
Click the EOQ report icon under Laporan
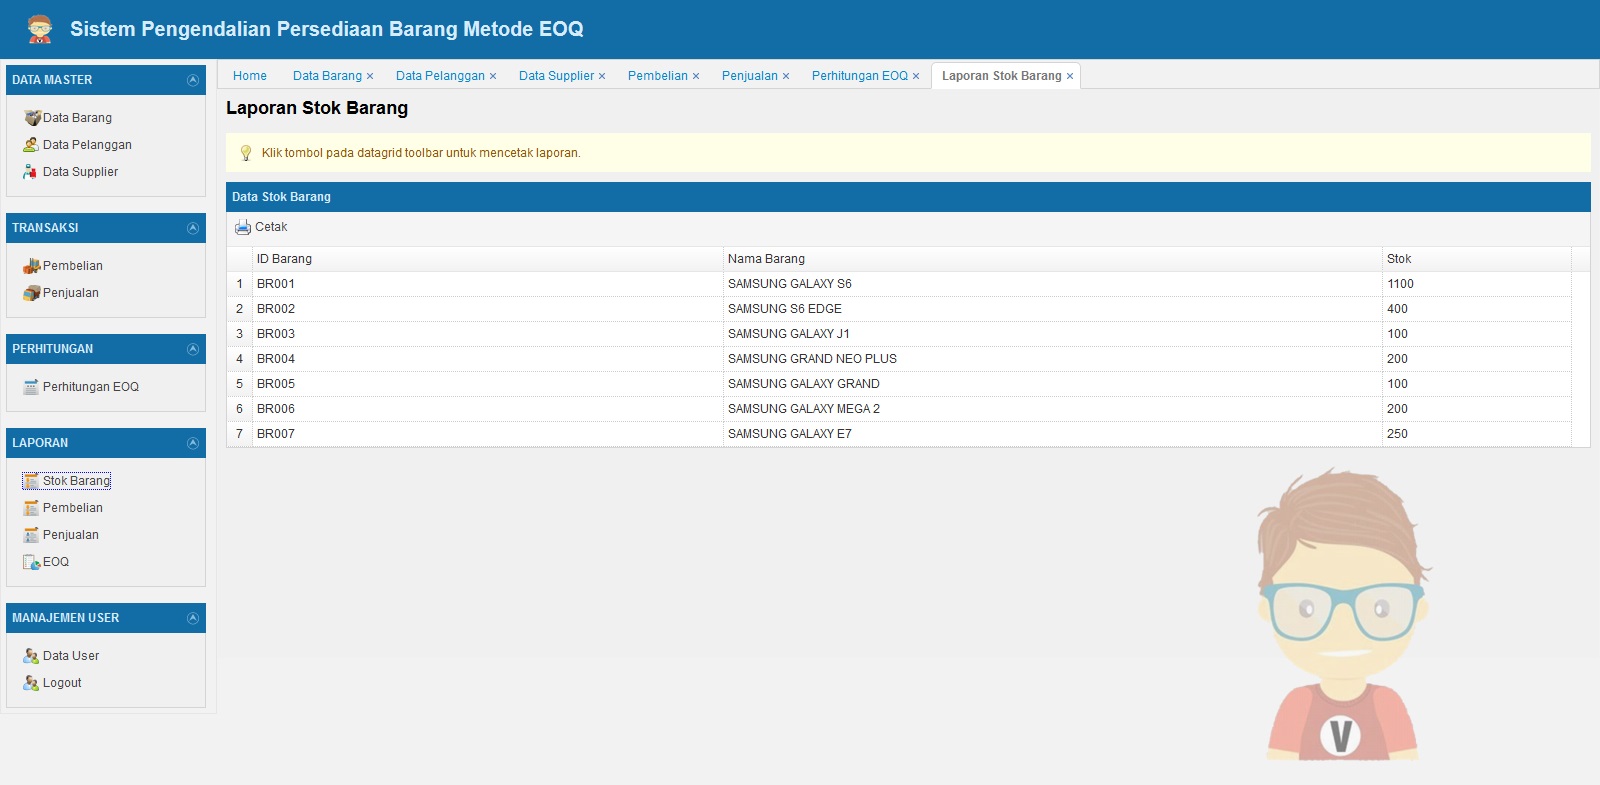(31, 562)
